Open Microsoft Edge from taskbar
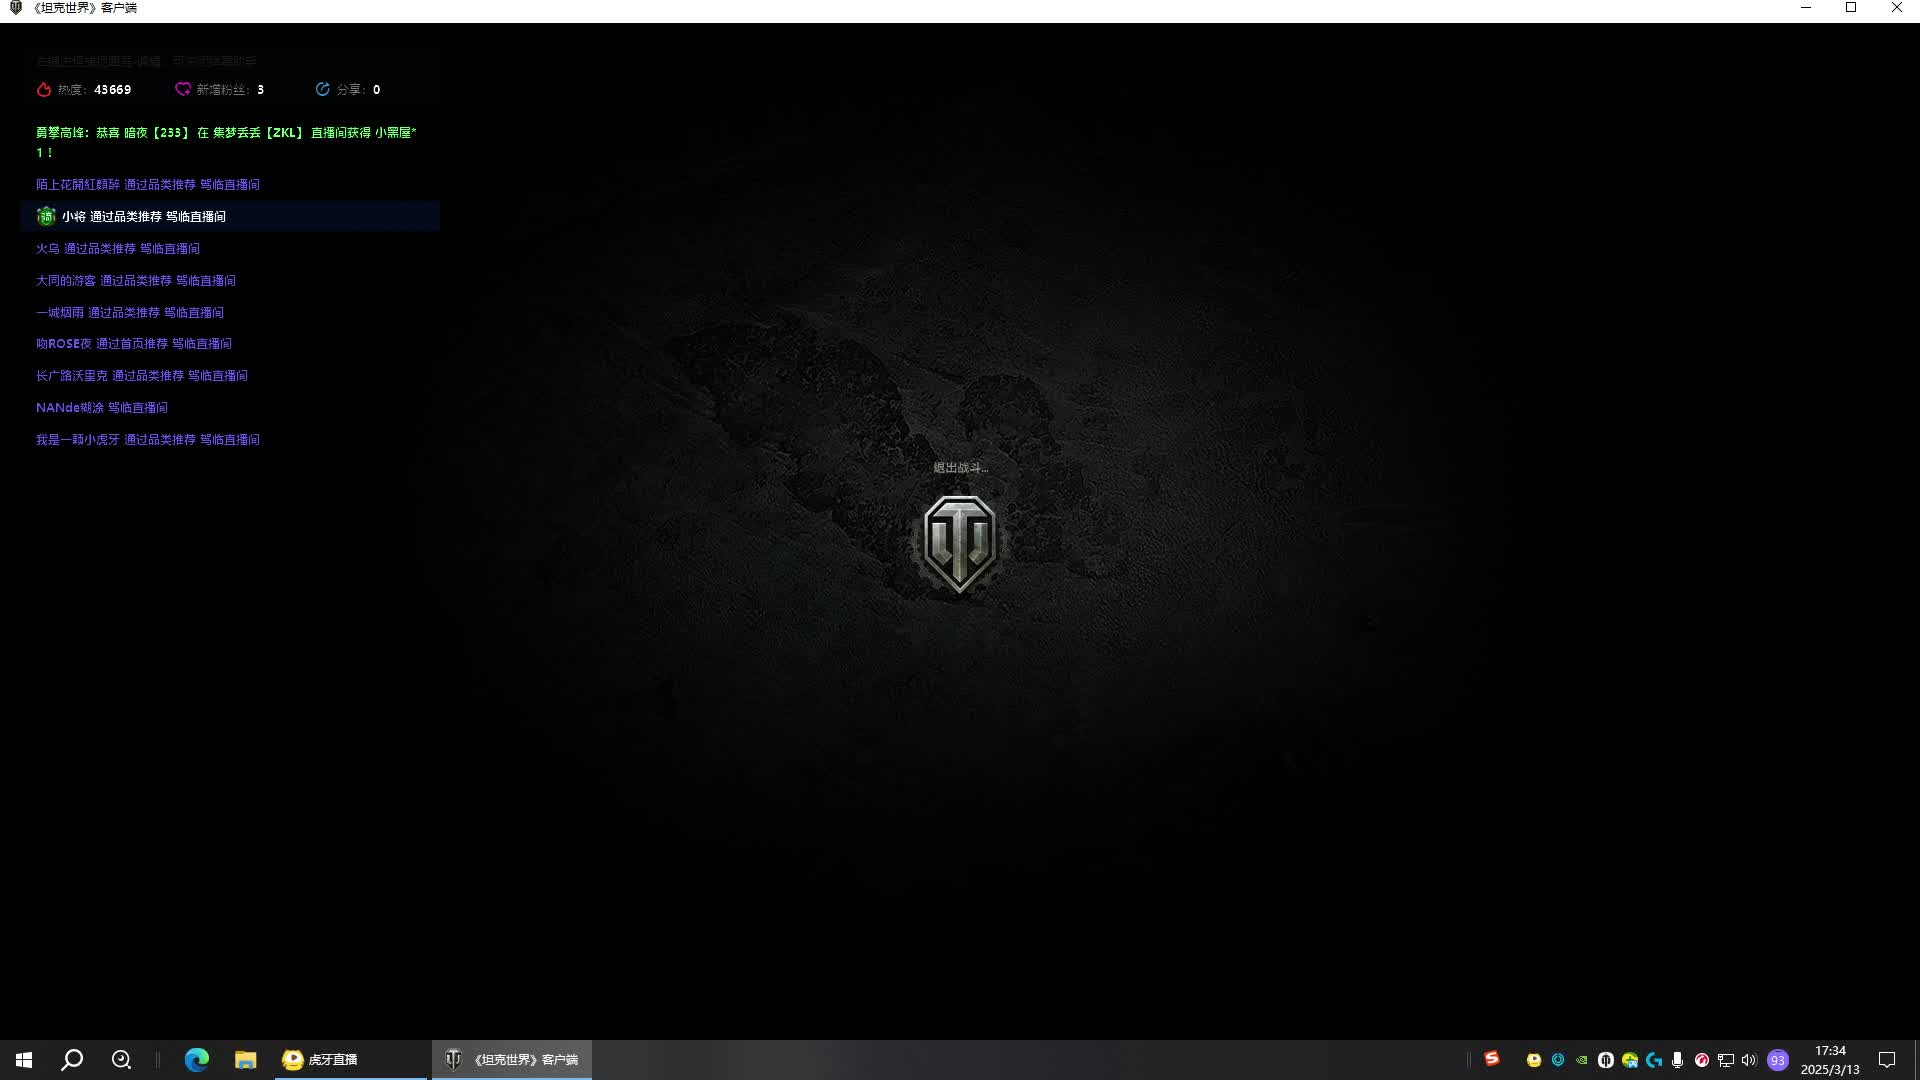This screenshot has width=1920, height=1080. coord(197,1060)
